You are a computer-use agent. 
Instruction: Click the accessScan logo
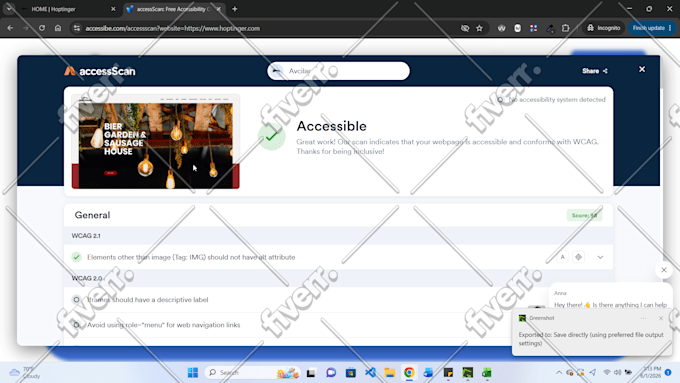(100, 71)
